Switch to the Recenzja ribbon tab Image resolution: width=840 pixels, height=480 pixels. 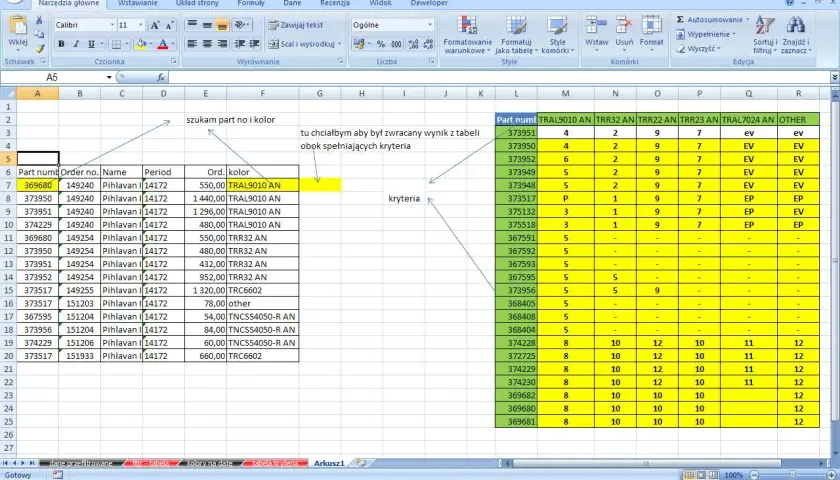(335, 3)
